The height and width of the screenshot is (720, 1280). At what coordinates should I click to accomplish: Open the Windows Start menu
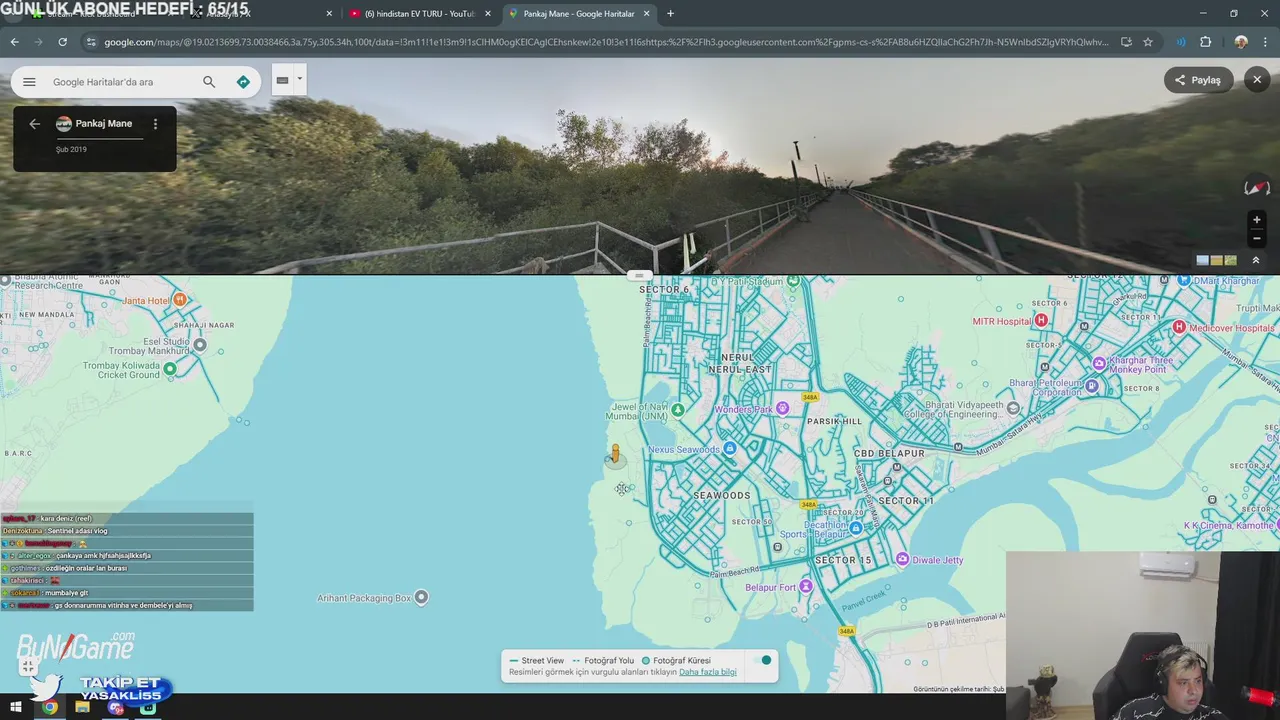point(15,707)
